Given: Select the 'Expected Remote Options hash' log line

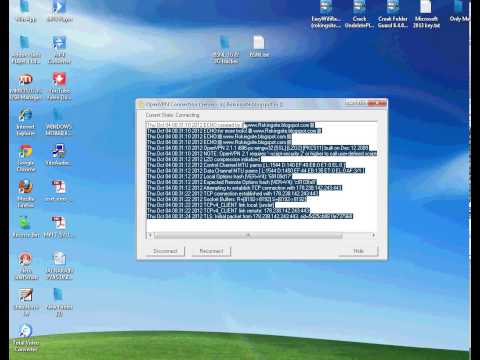Looking at the screenshot, I should pos(232,182).
